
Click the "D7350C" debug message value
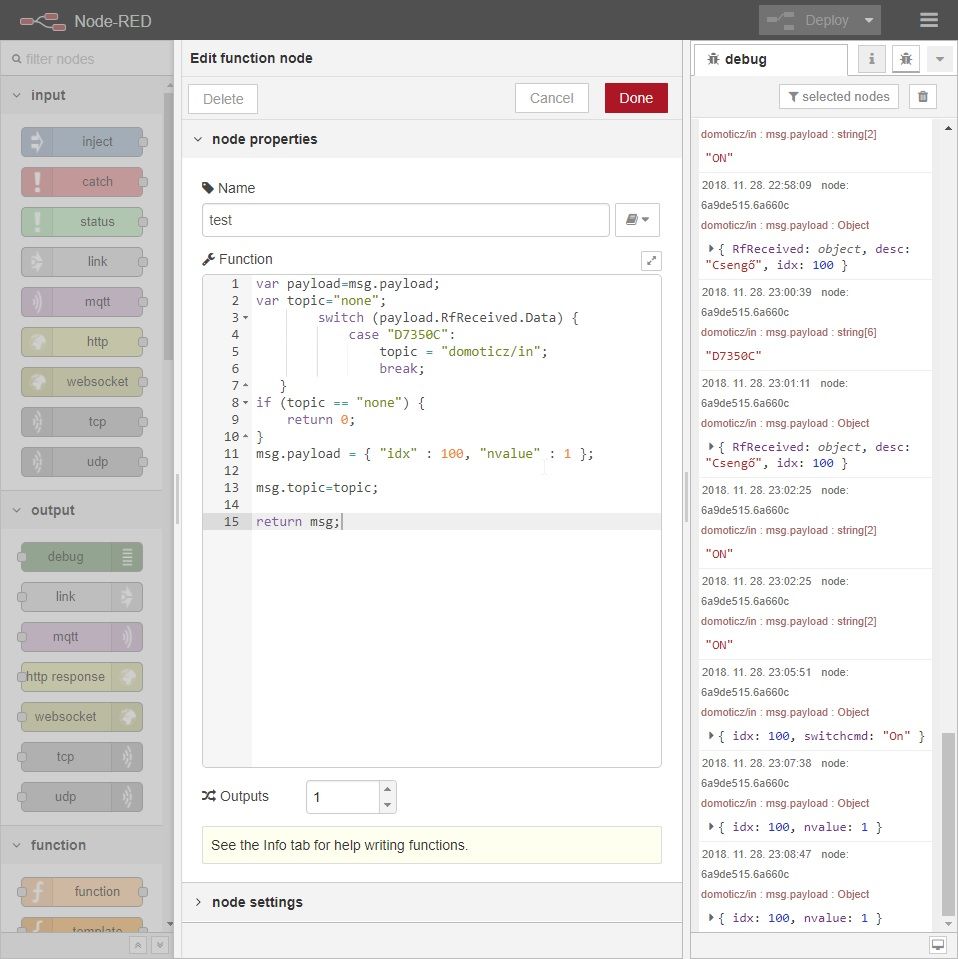tap(733, 356)
